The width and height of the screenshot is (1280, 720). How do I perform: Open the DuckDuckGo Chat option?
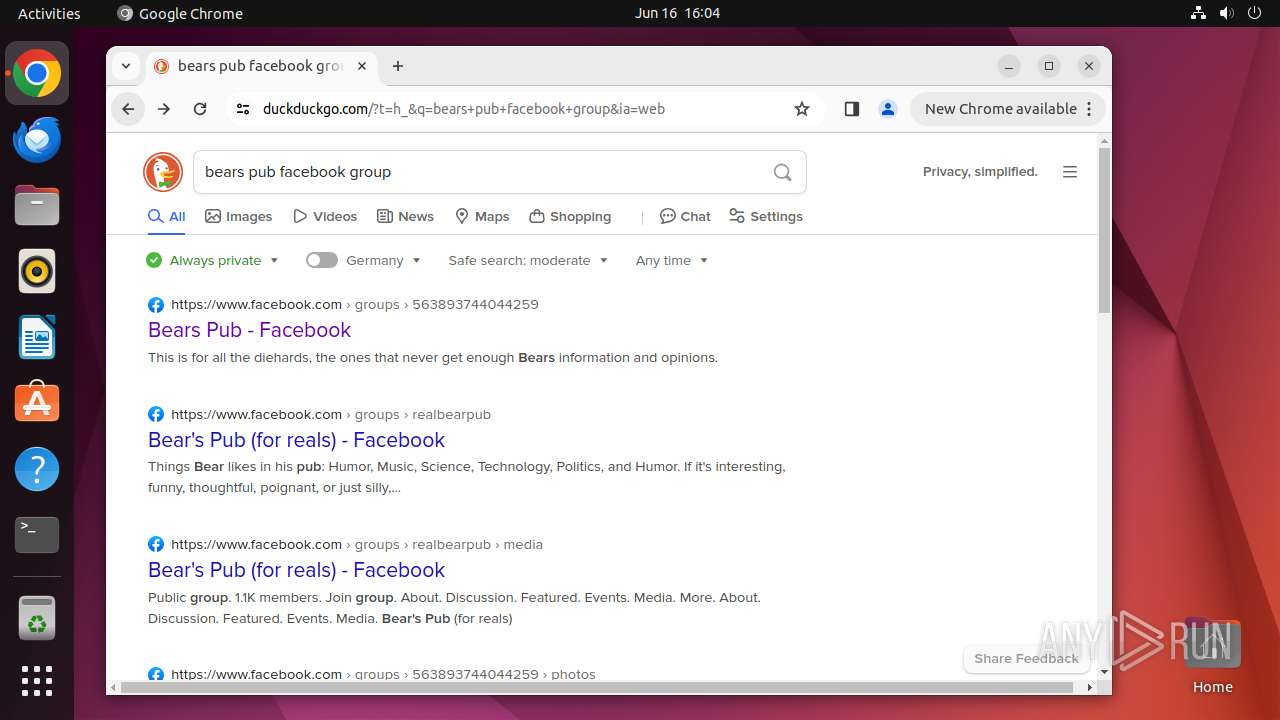(x=685, y=216)
